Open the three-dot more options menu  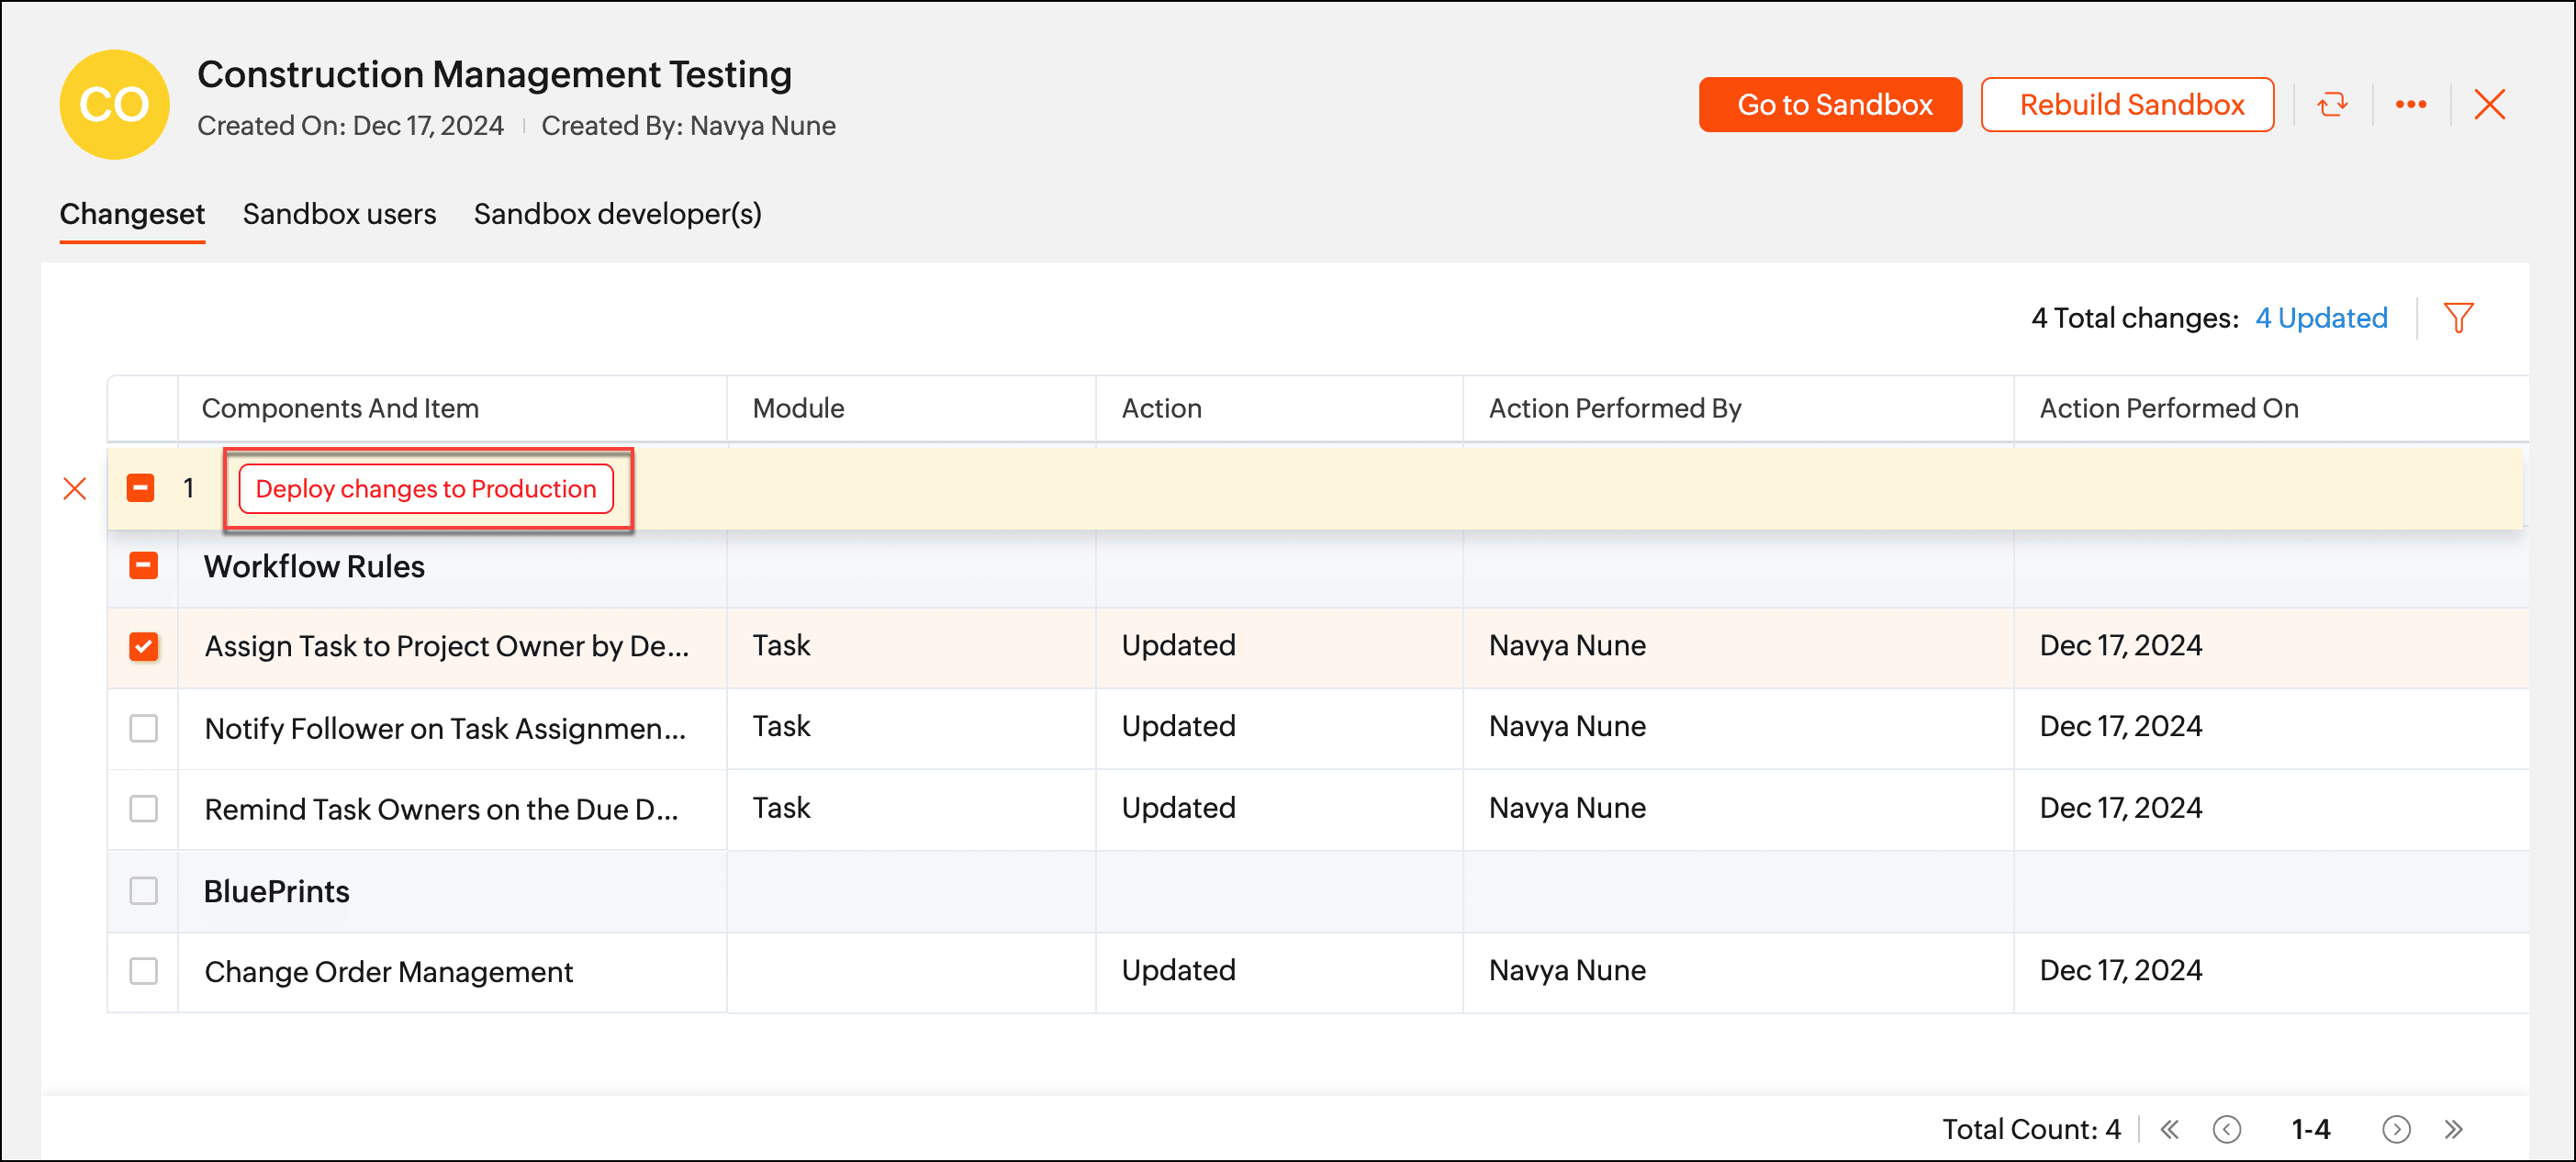pos(2410,105)
